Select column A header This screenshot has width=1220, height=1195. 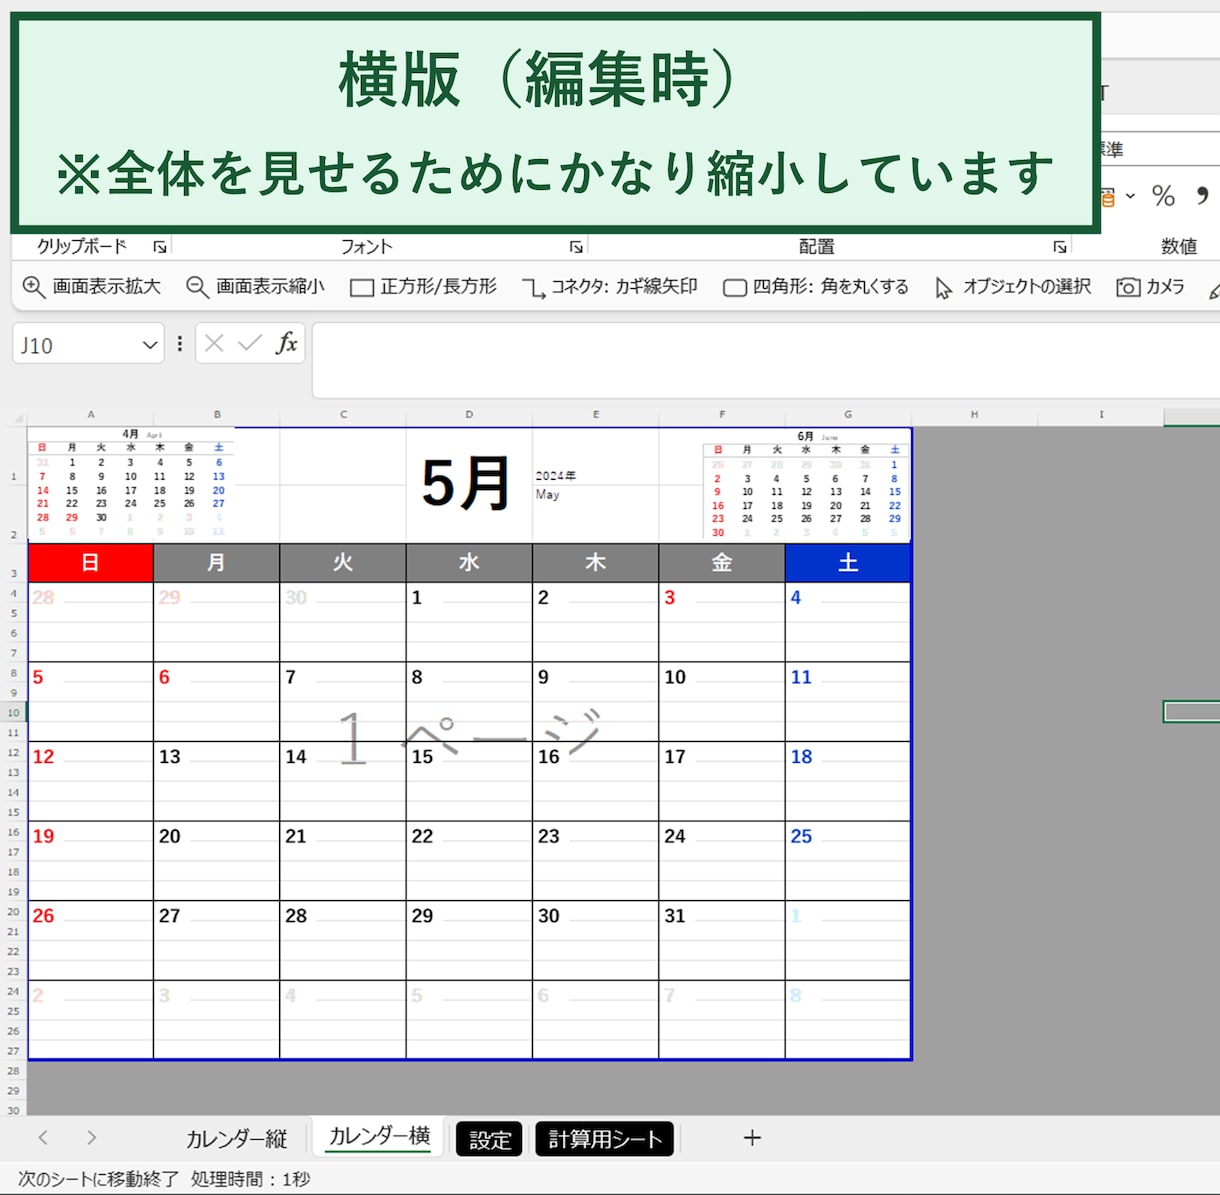(x=90, y=414)
